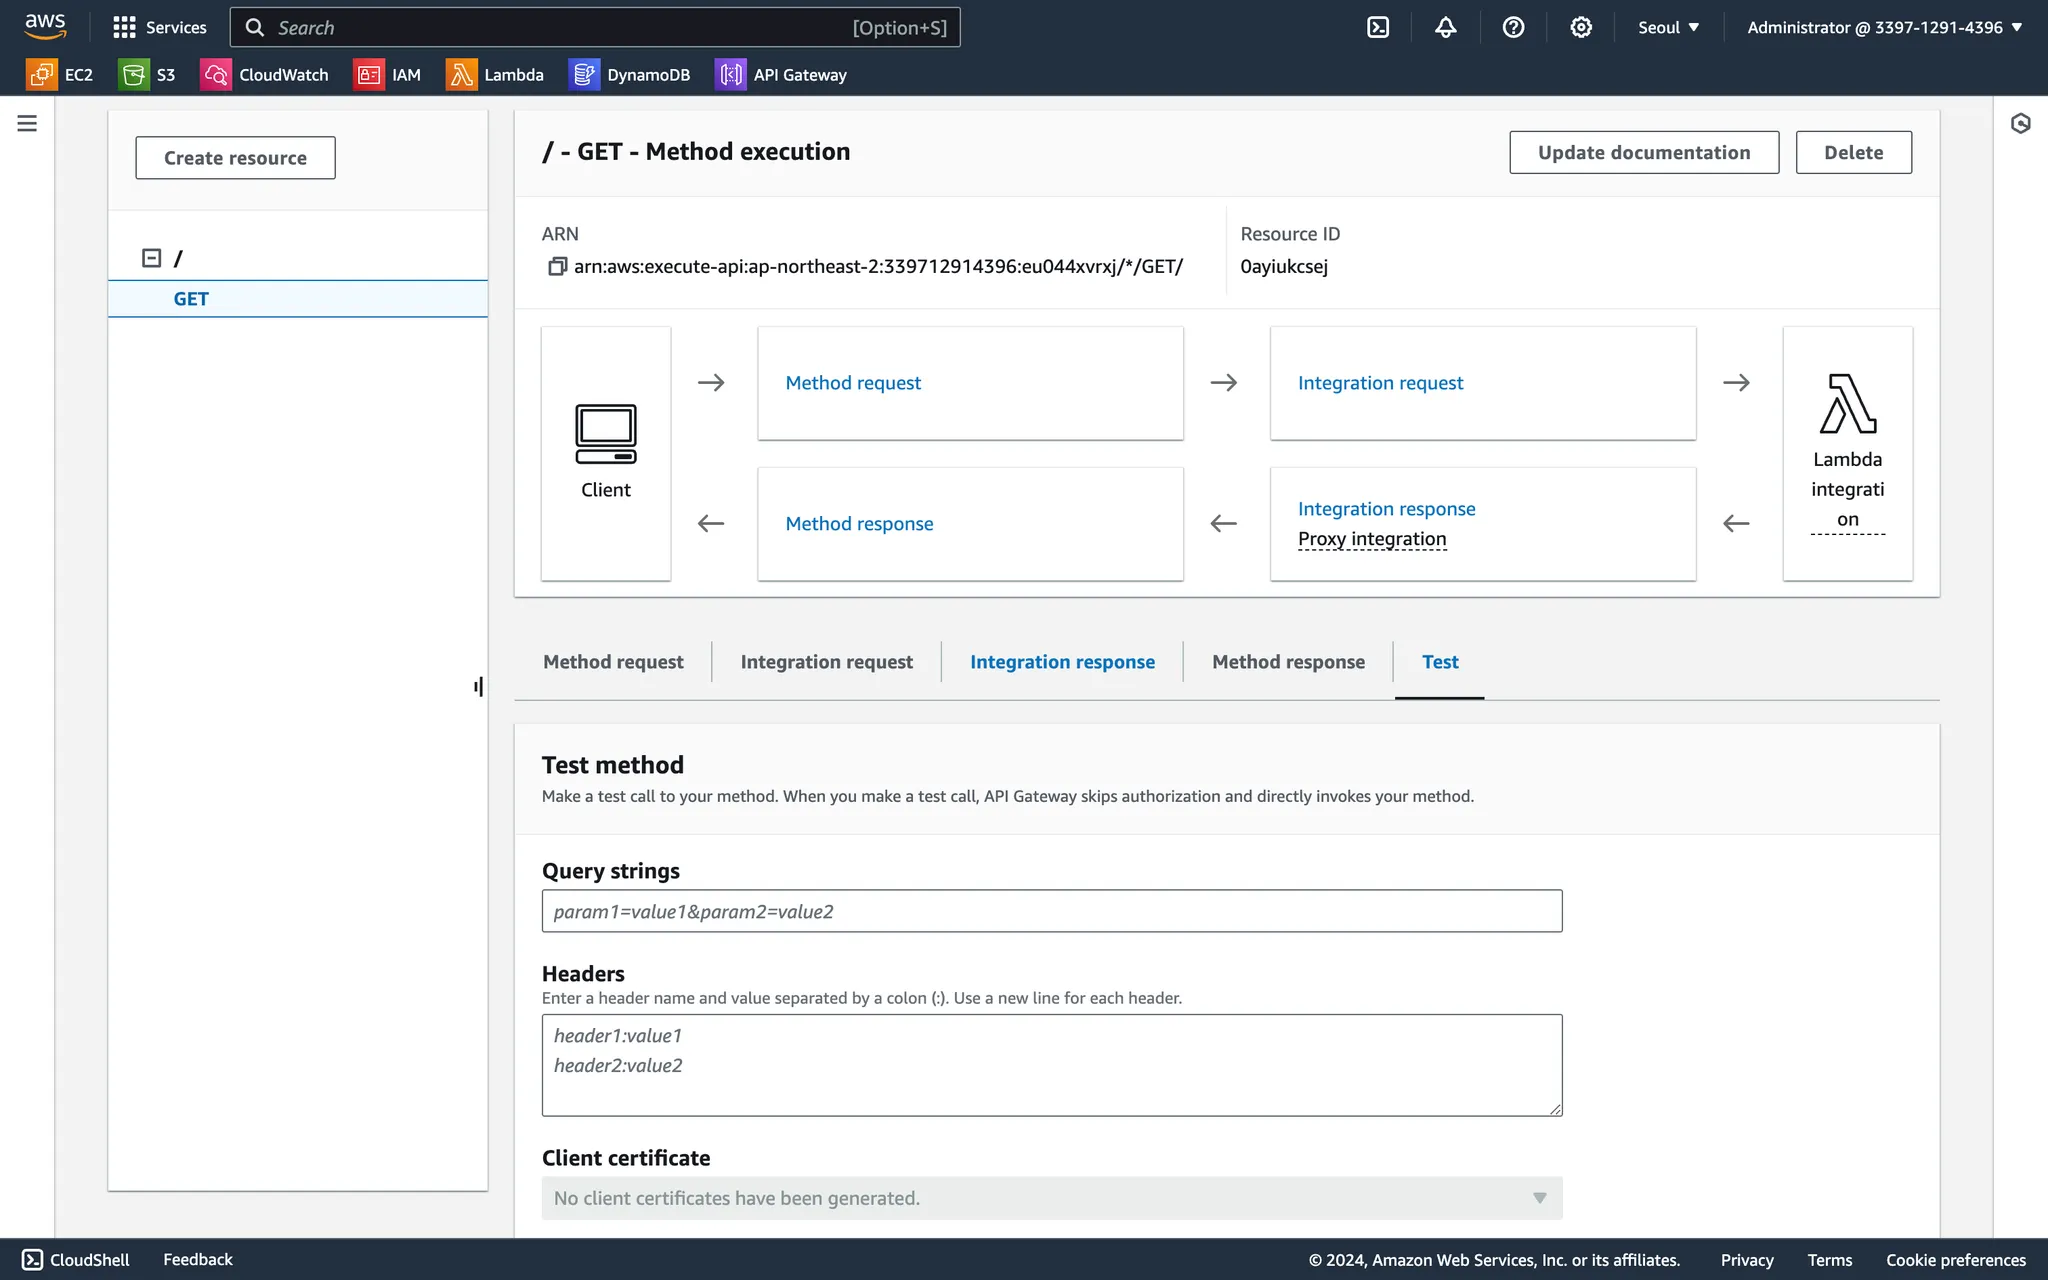Viewport: 2048px width, 1280px height.
Task: Click the Query strings input field
Action: pyautogui.click(x=1051, y=911)
